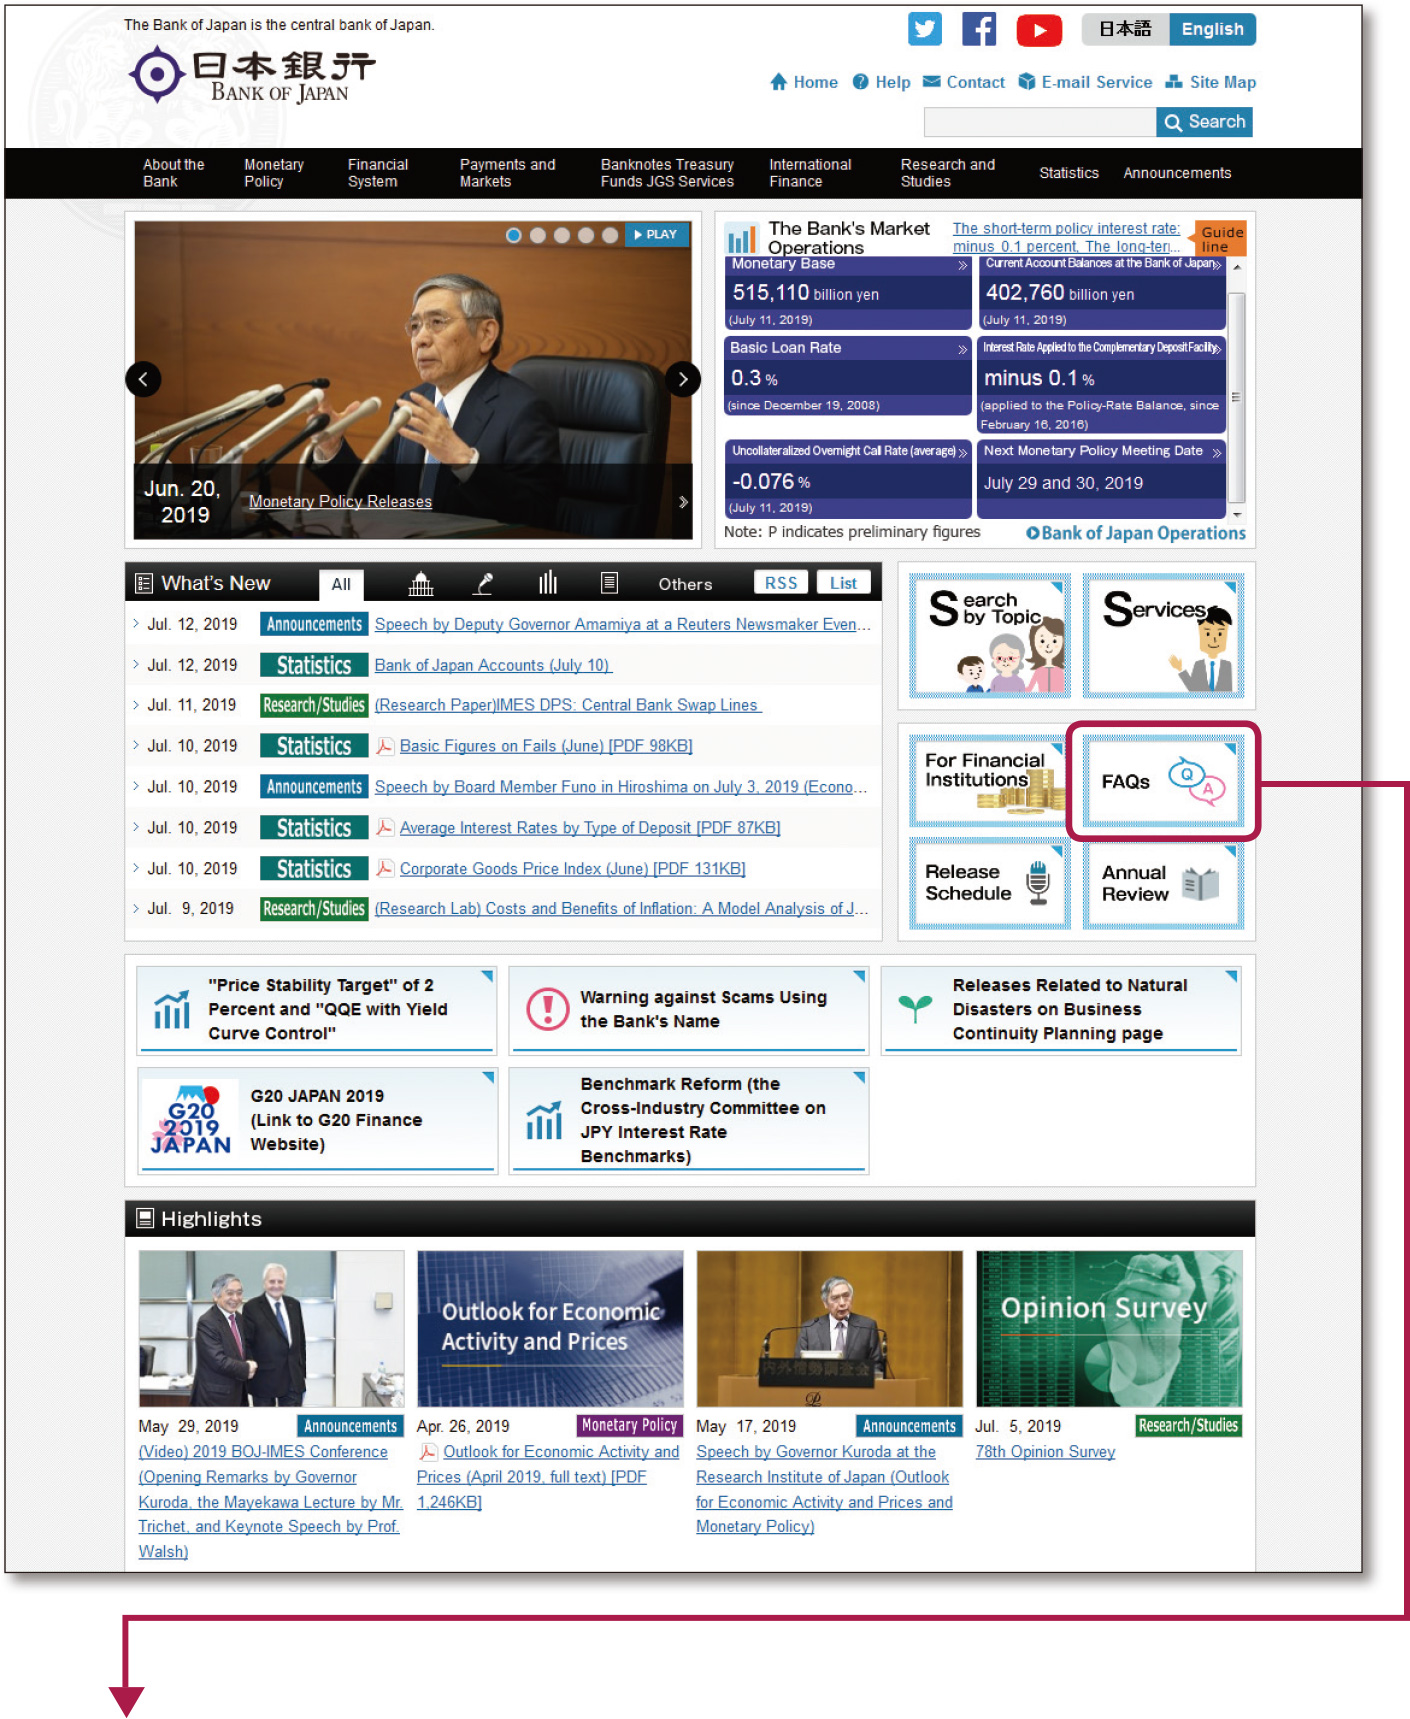Open Search by Topic tile

tap(990, 636)
